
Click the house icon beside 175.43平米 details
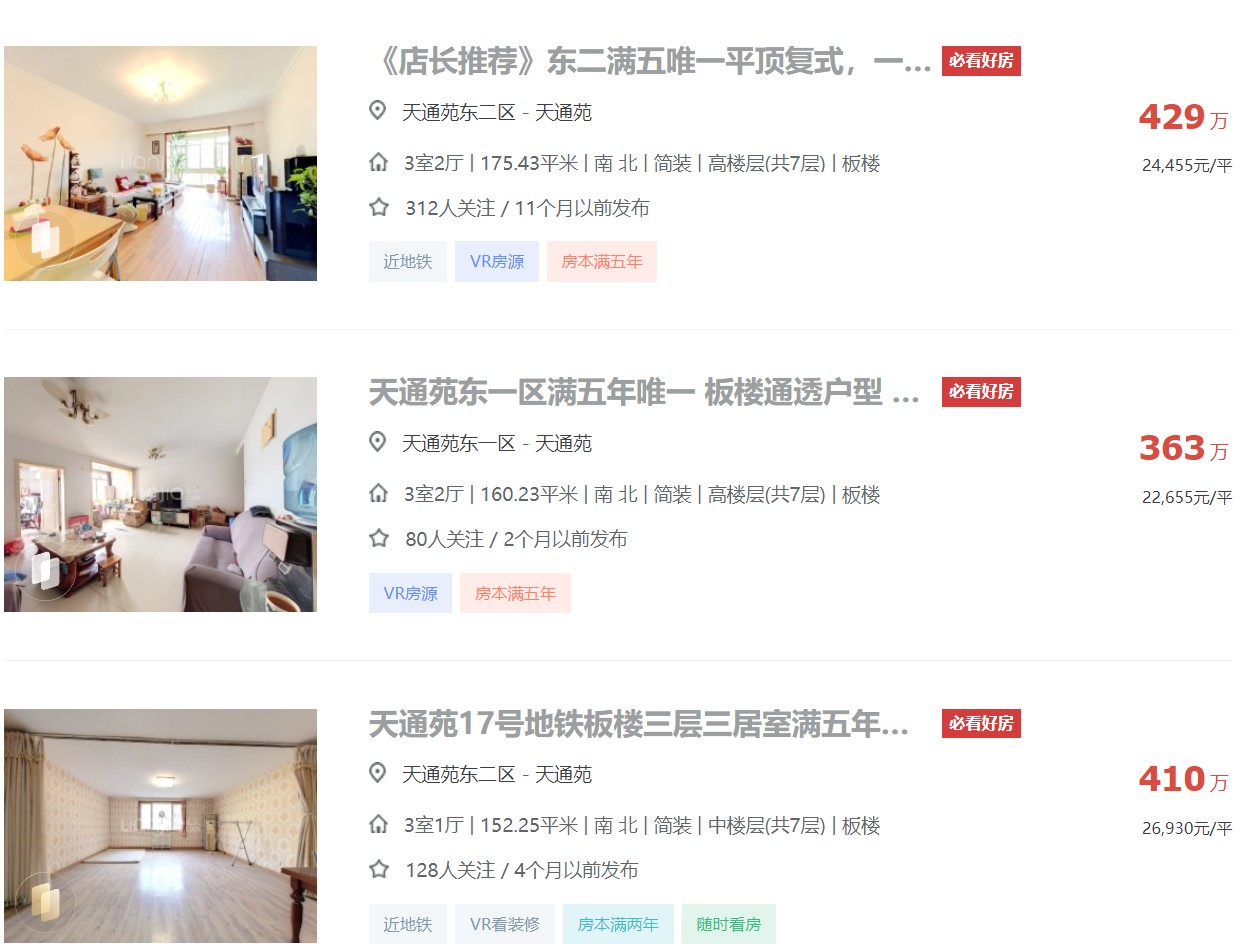[x=378, y=162]
